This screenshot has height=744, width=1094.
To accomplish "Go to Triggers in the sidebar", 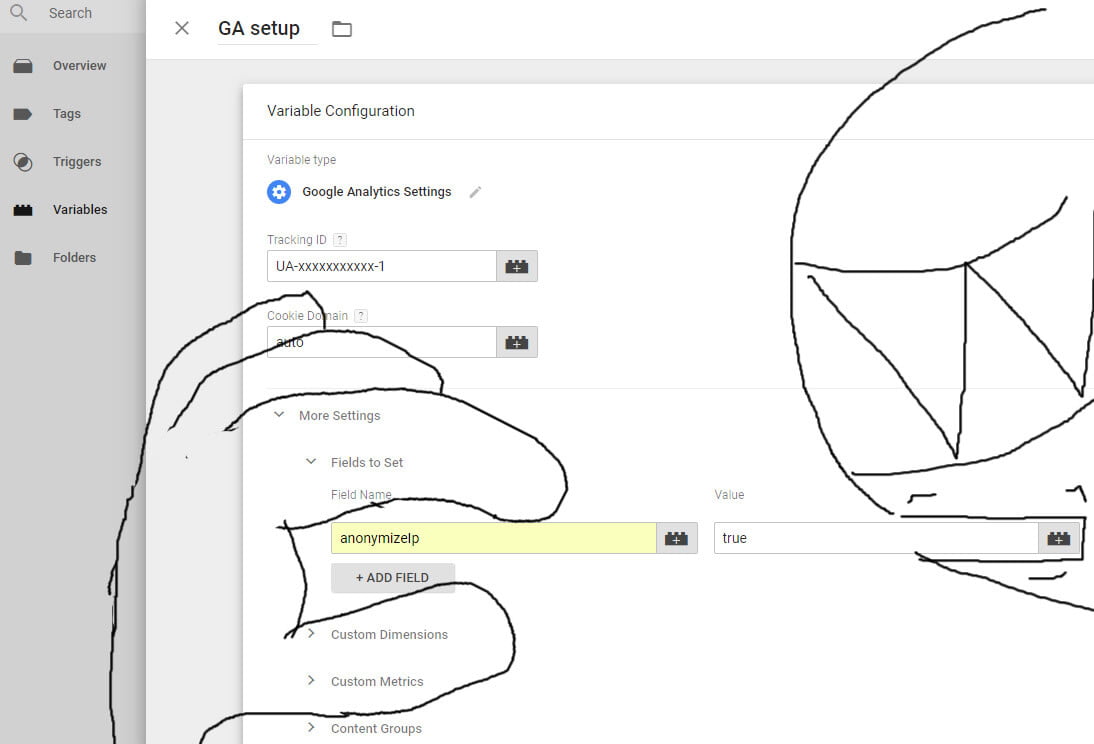I will 76,162.
